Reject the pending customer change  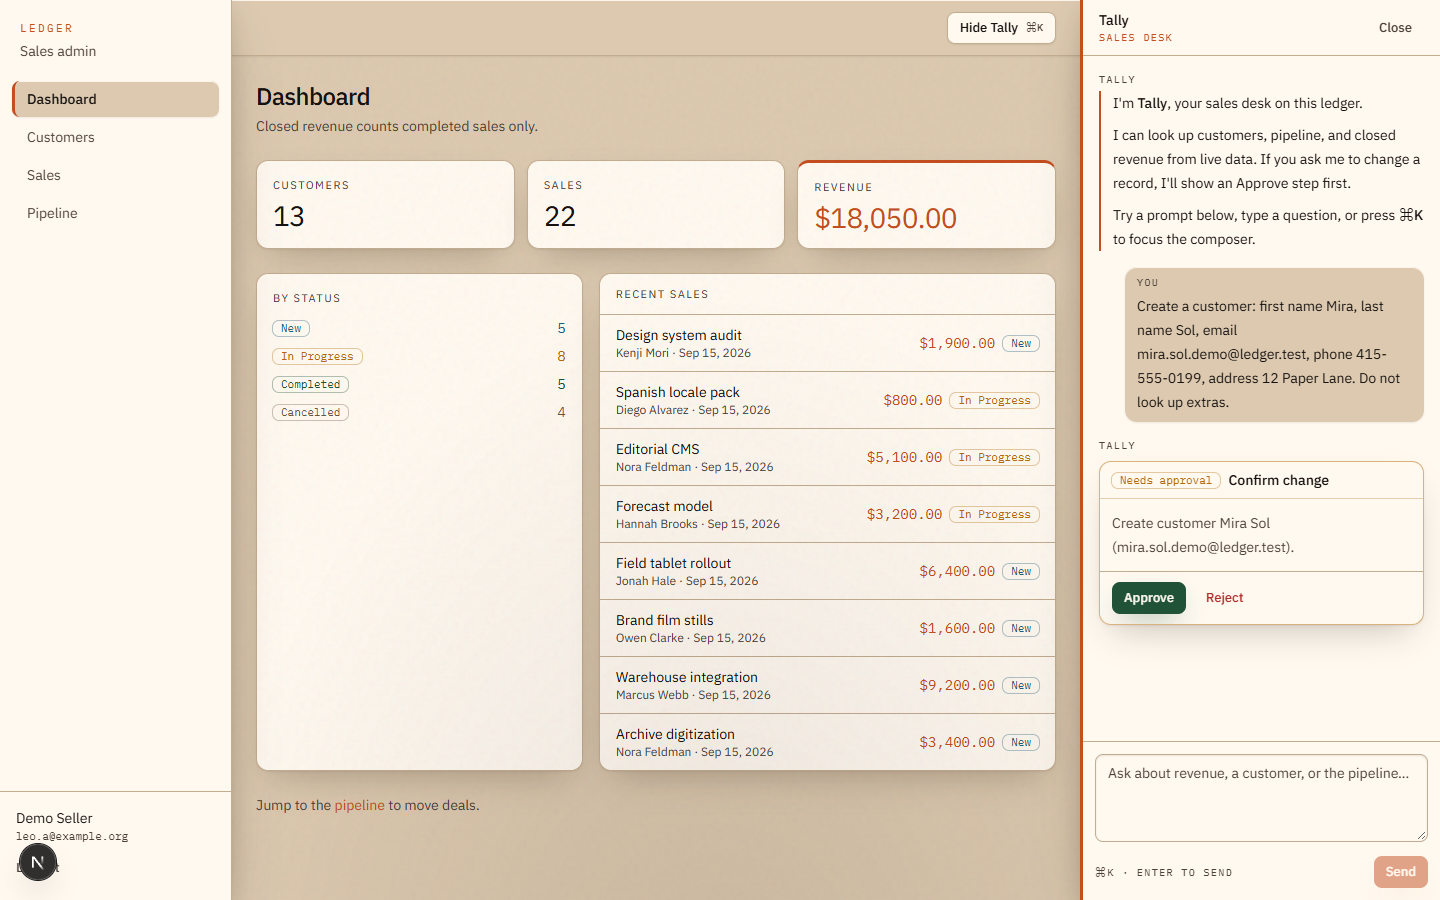click(1224, 598)
